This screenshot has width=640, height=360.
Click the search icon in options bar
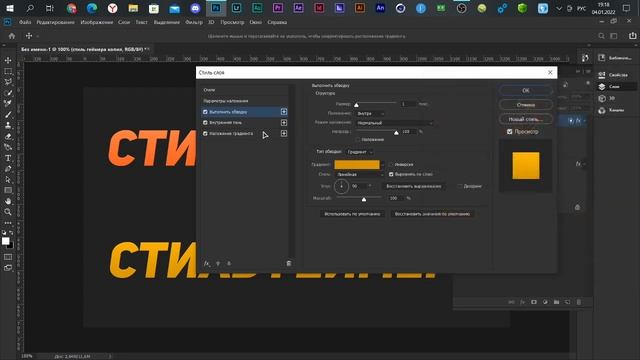(601, 36)
